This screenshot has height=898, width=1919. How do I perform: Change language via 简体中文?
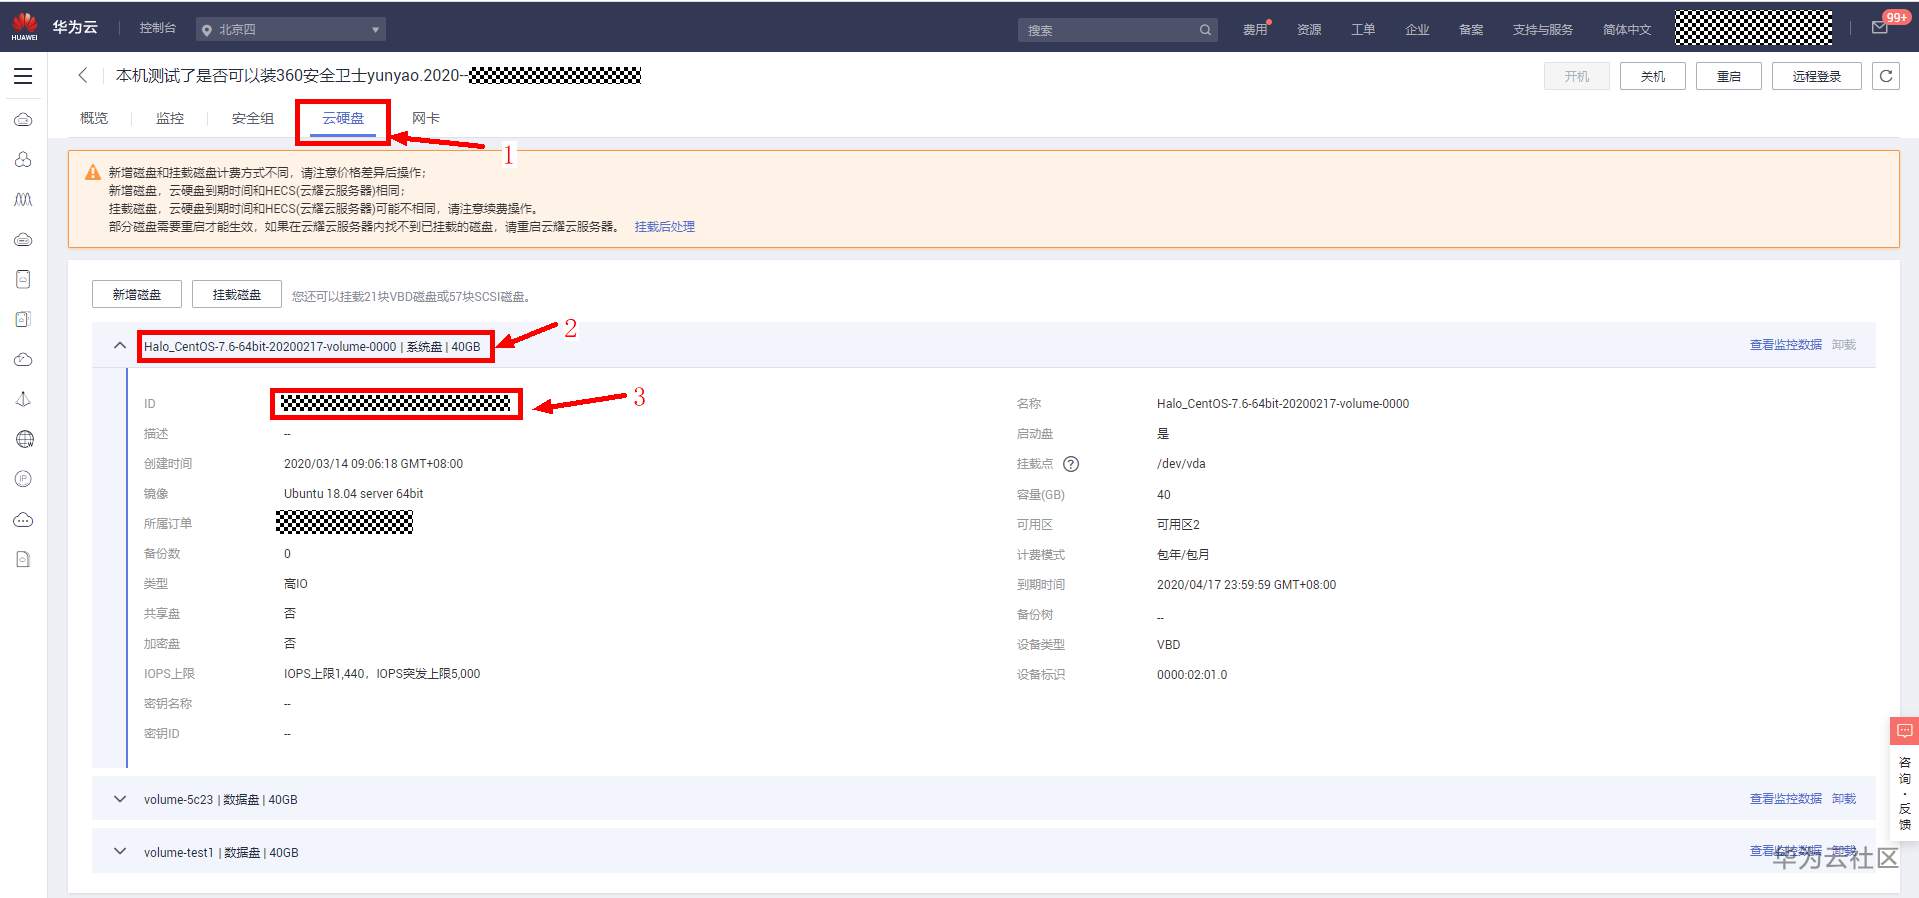(x=1627, y=30)
